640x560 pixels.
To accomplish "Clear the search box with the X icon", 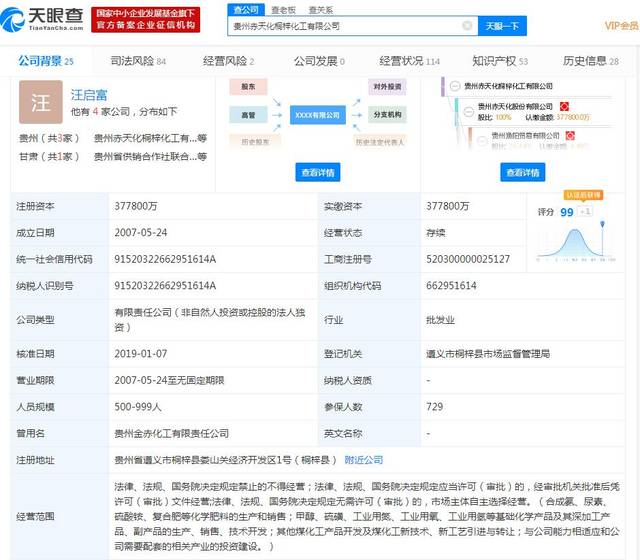I will point(467,26).
